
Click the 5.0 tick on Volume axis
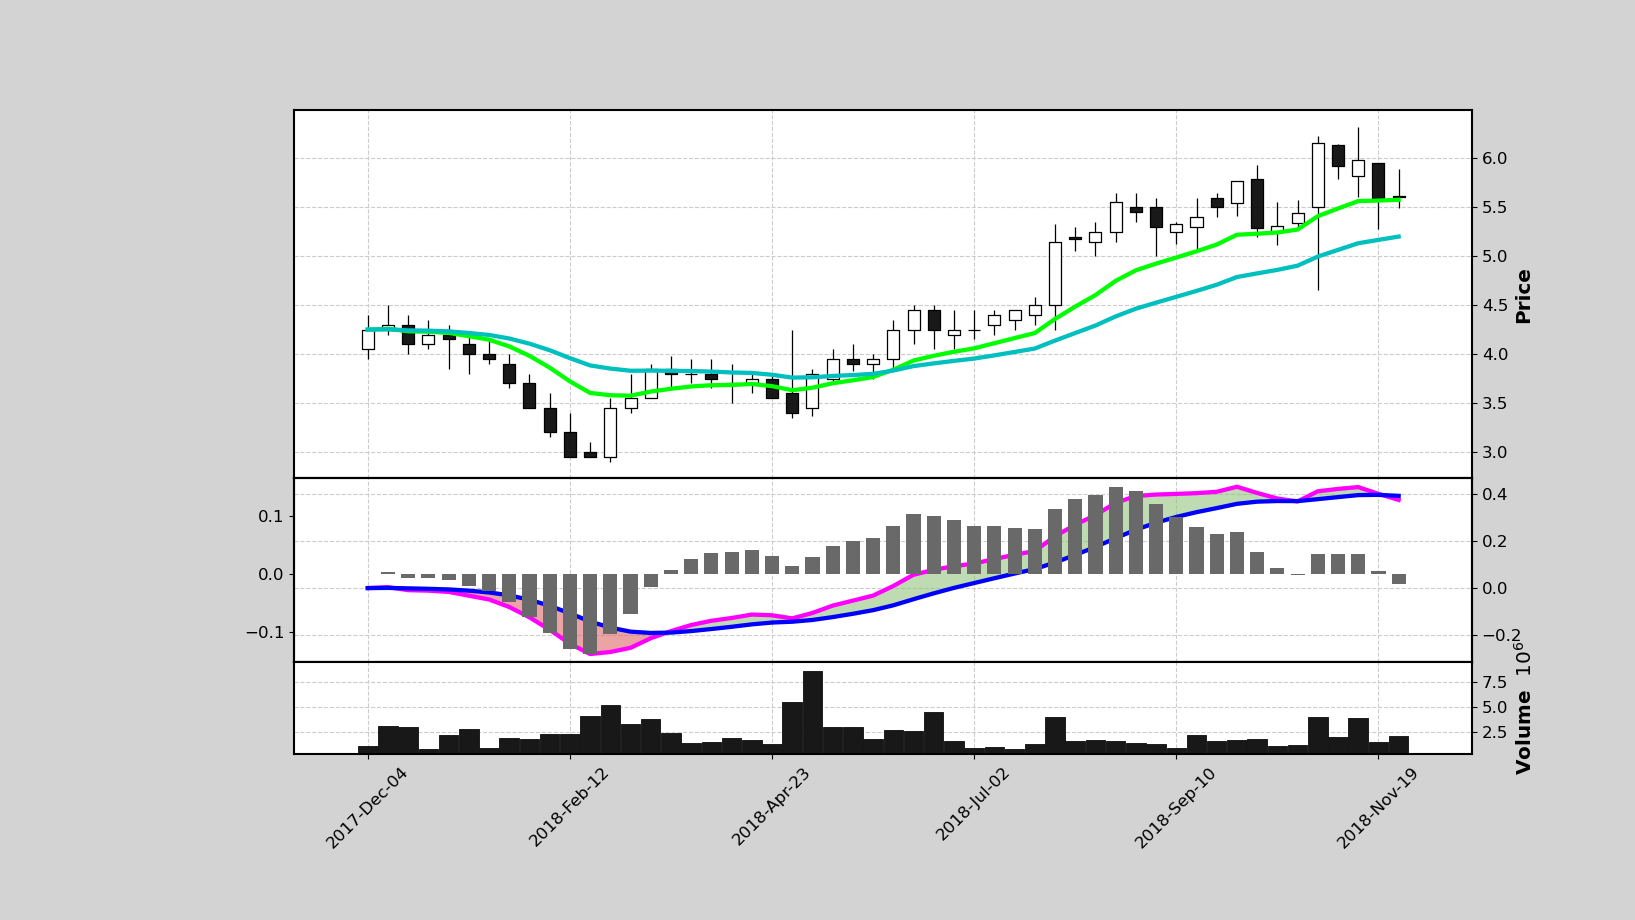tap(1494, 708)
